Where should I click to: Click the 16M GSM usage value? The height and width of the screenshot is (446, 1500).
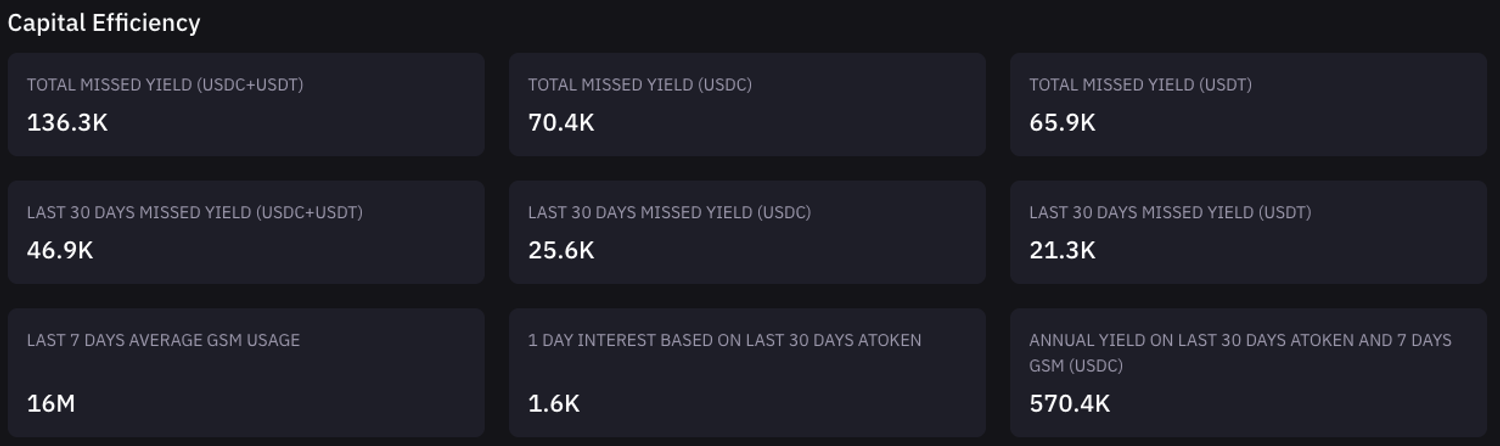[x=51, y=404]
